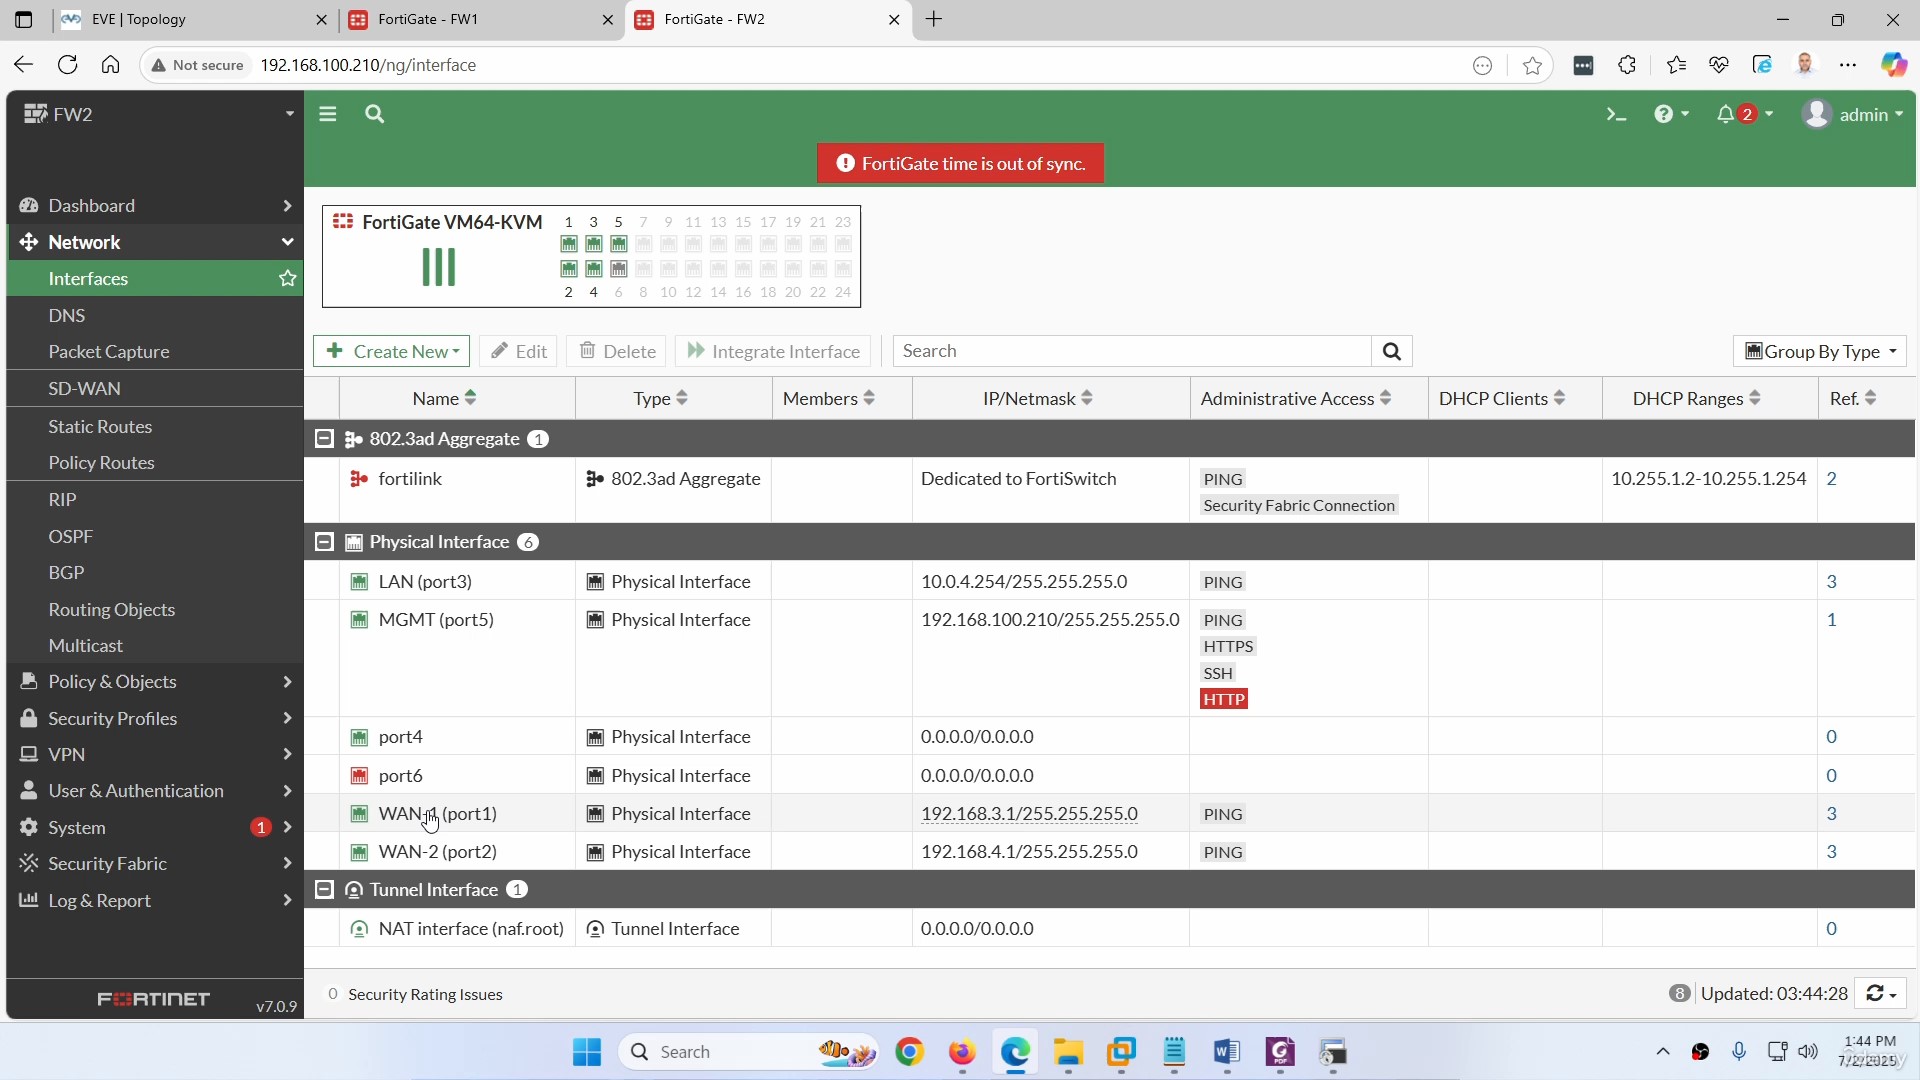Click the faceplate port 1 icon
The width and height of the screenshot is (1920, 1080).
point(569,244)
